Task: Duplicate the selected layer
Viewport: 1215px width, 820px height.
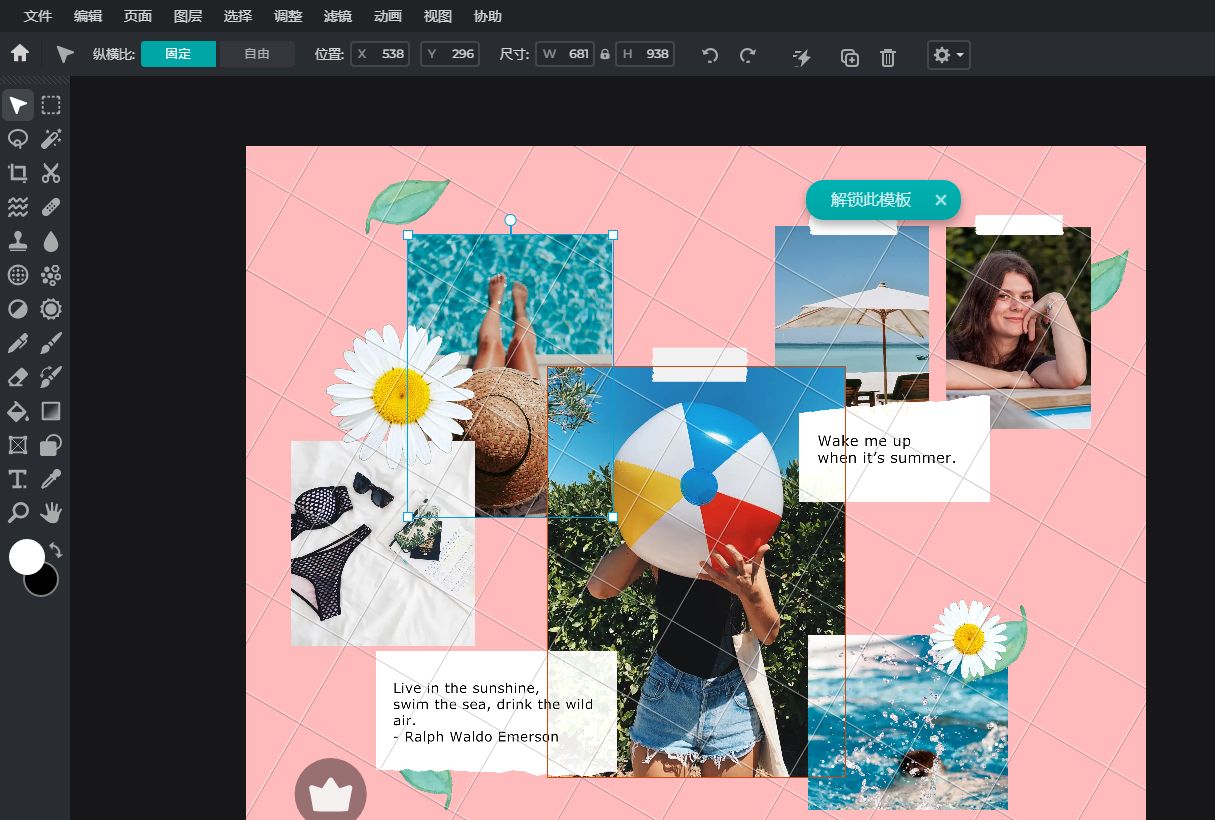Action: pyautogui.click(x=849, y=56)
